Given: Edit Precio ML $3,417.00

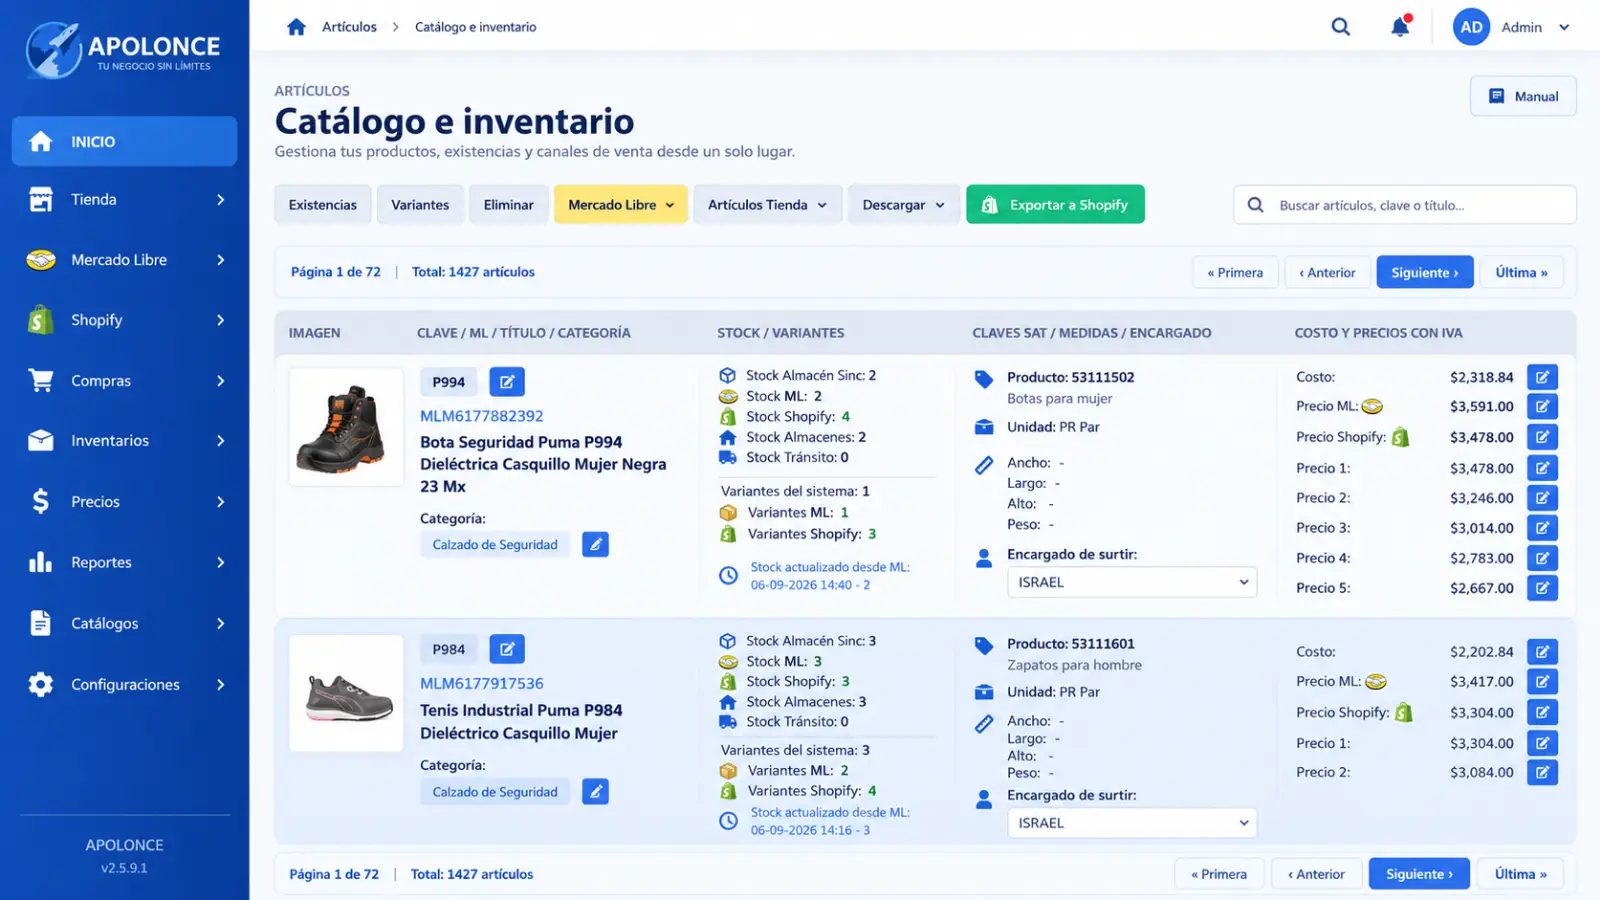Looking at the screenshot, I should [1542, 682].
